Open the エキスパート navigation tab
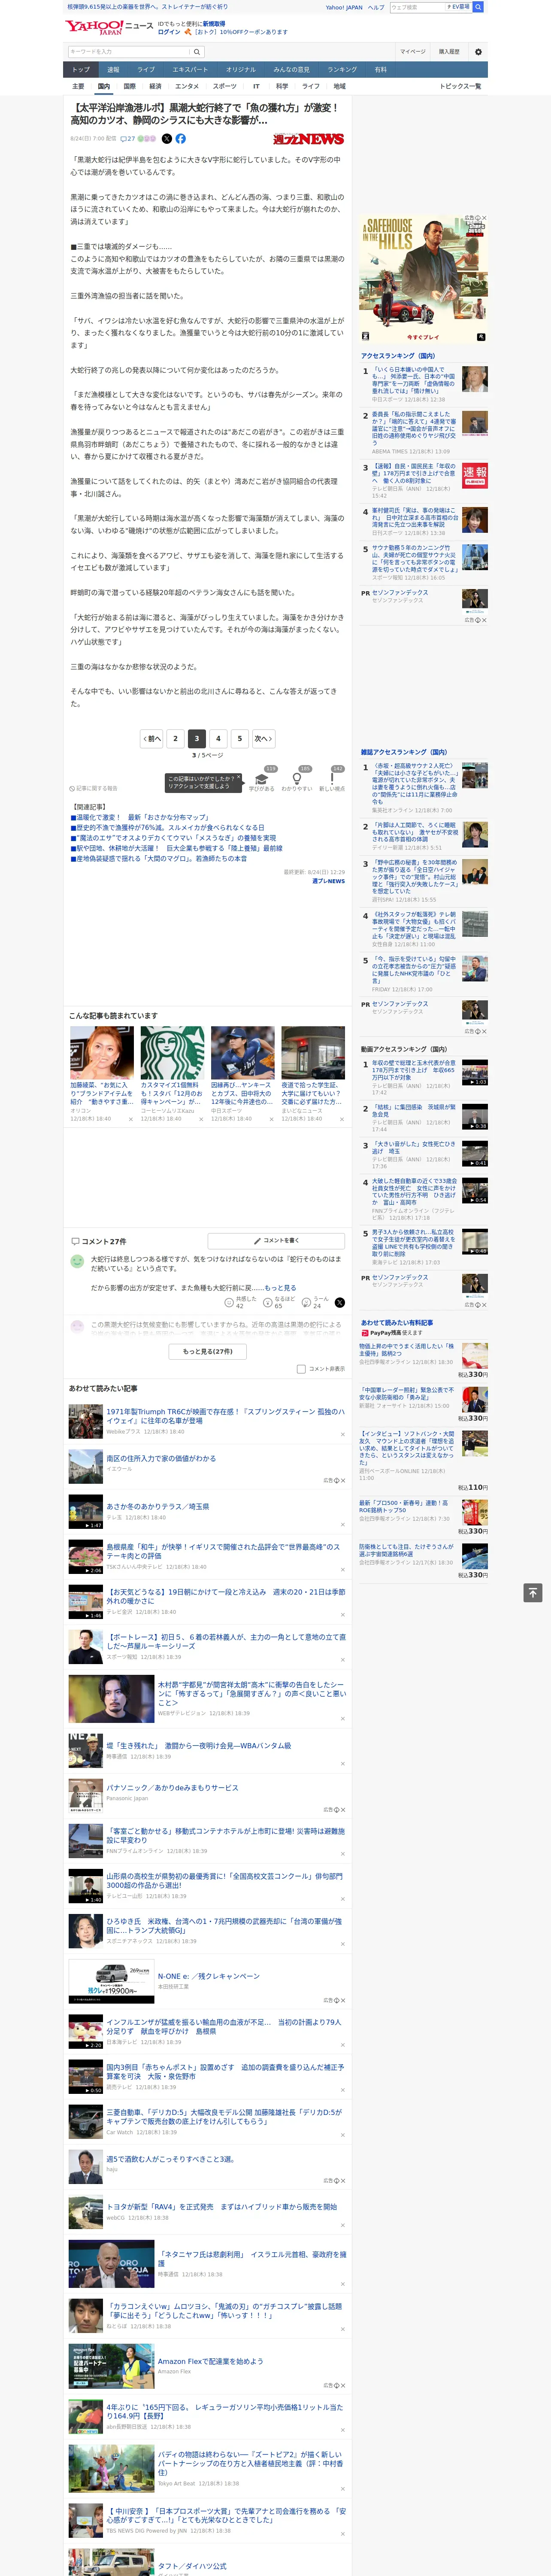551x2576 pixels. 190,70
